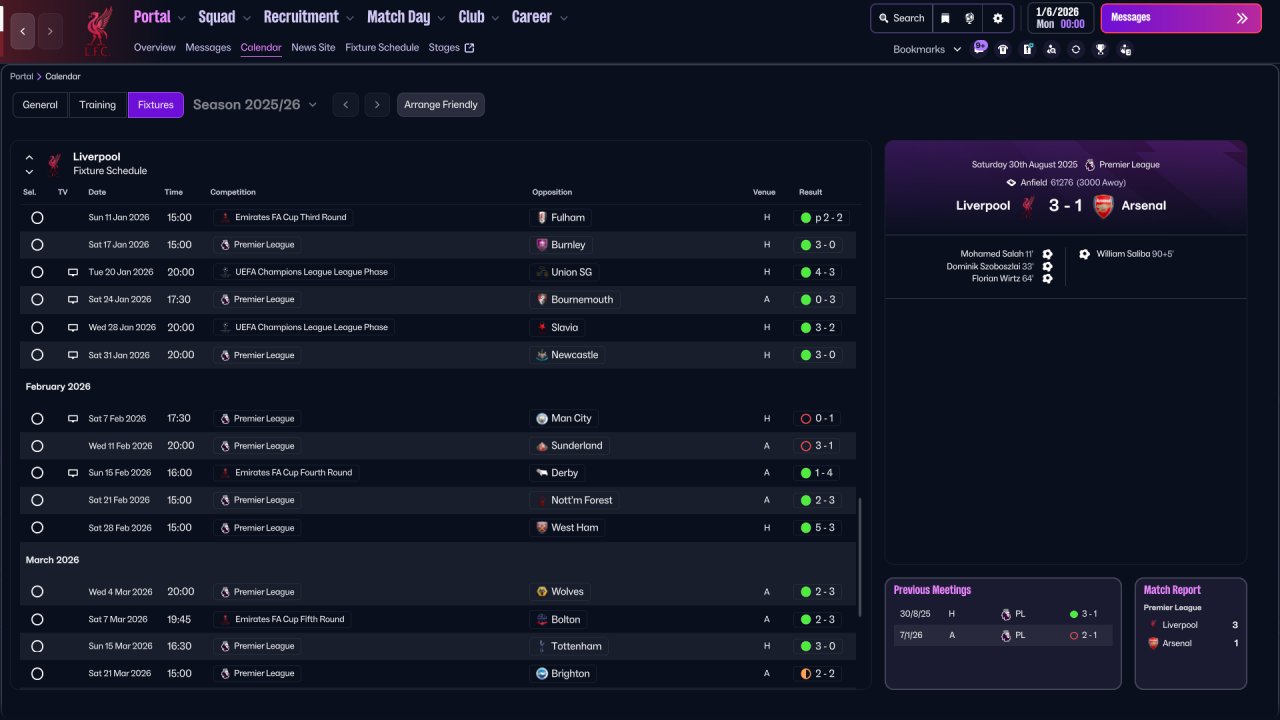Expand the Portal menu chevron
The height and width of the screenshot is (720, 1280).
click(x=181, y=18)
